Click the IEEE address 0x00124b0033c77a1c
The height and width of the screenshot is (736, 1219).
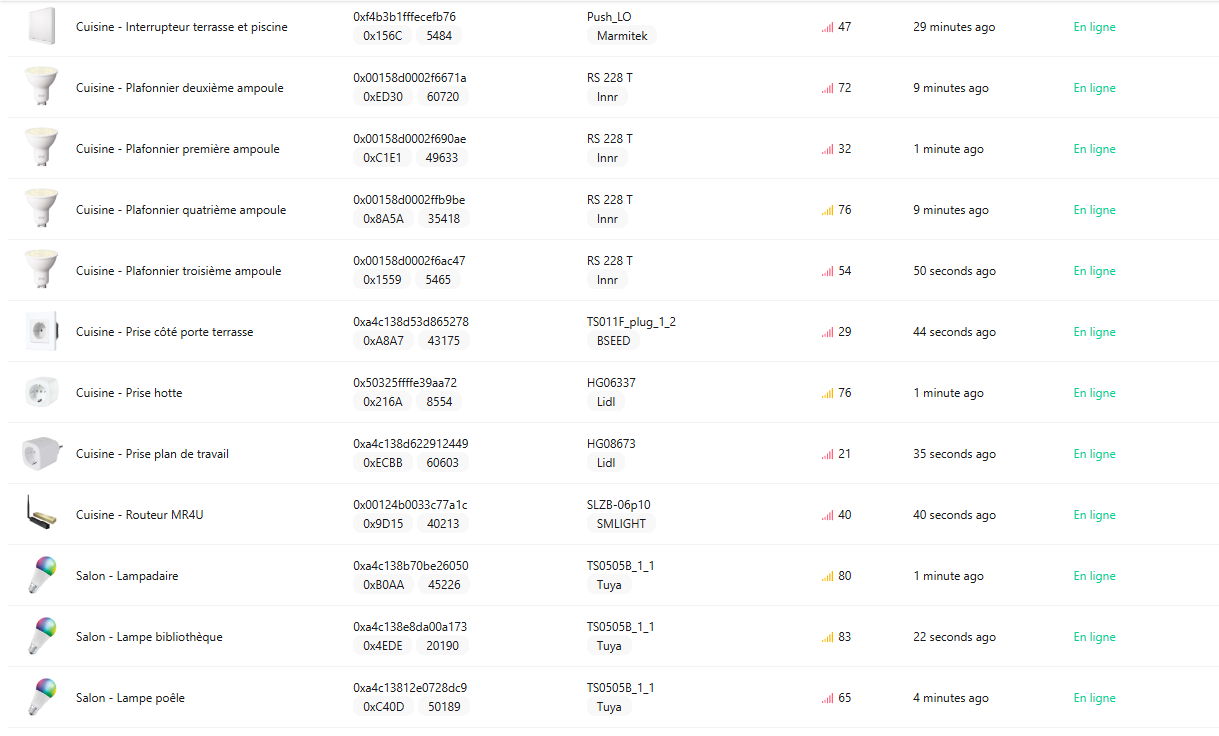point(410,505)
